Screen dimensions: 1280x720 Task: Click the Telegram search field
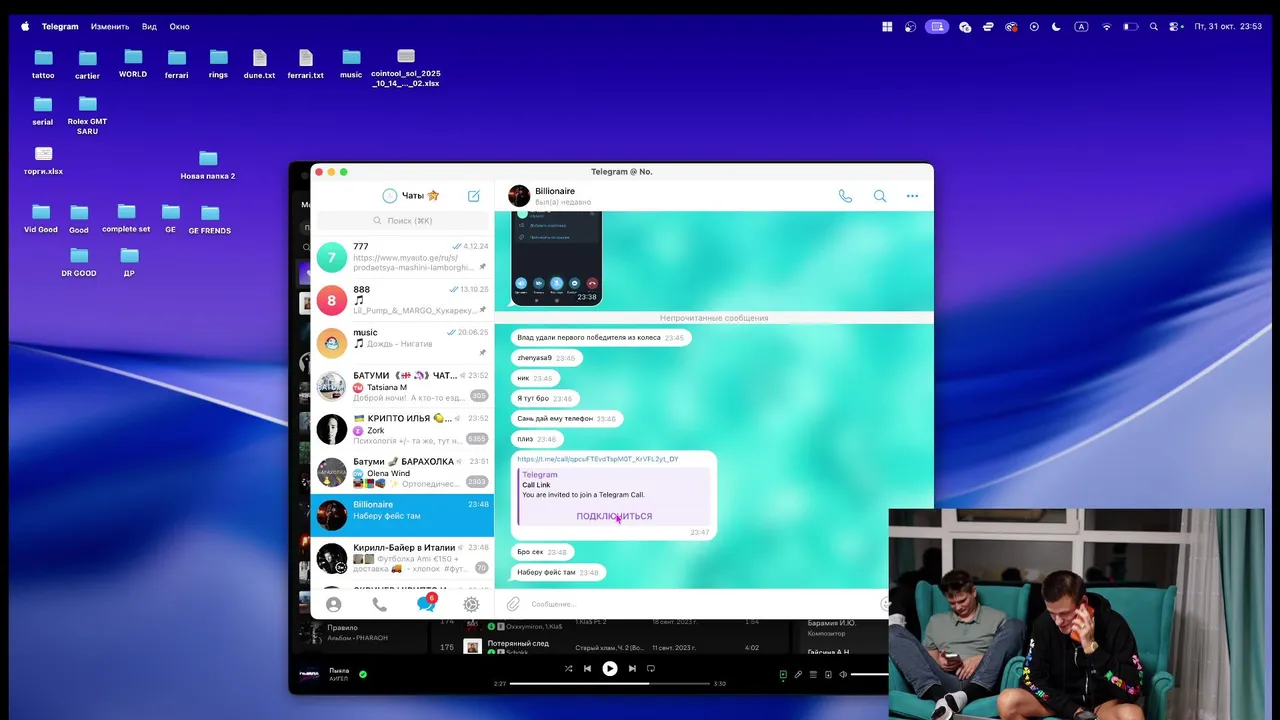coord(402,220)
